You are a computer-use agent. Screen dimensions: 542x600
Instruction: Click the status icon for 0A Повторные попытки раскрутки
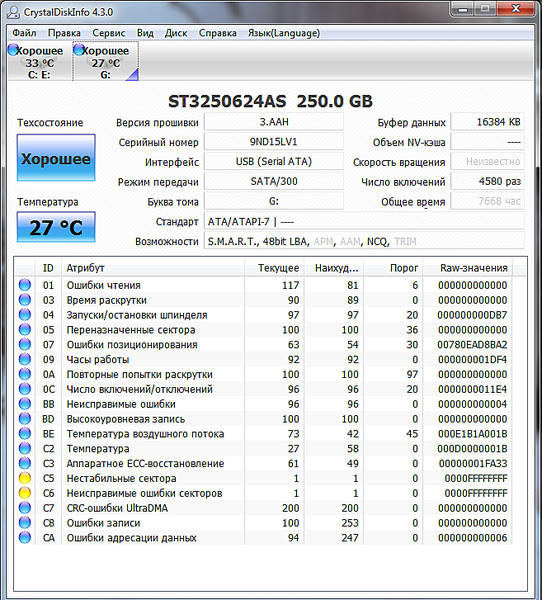25,374
